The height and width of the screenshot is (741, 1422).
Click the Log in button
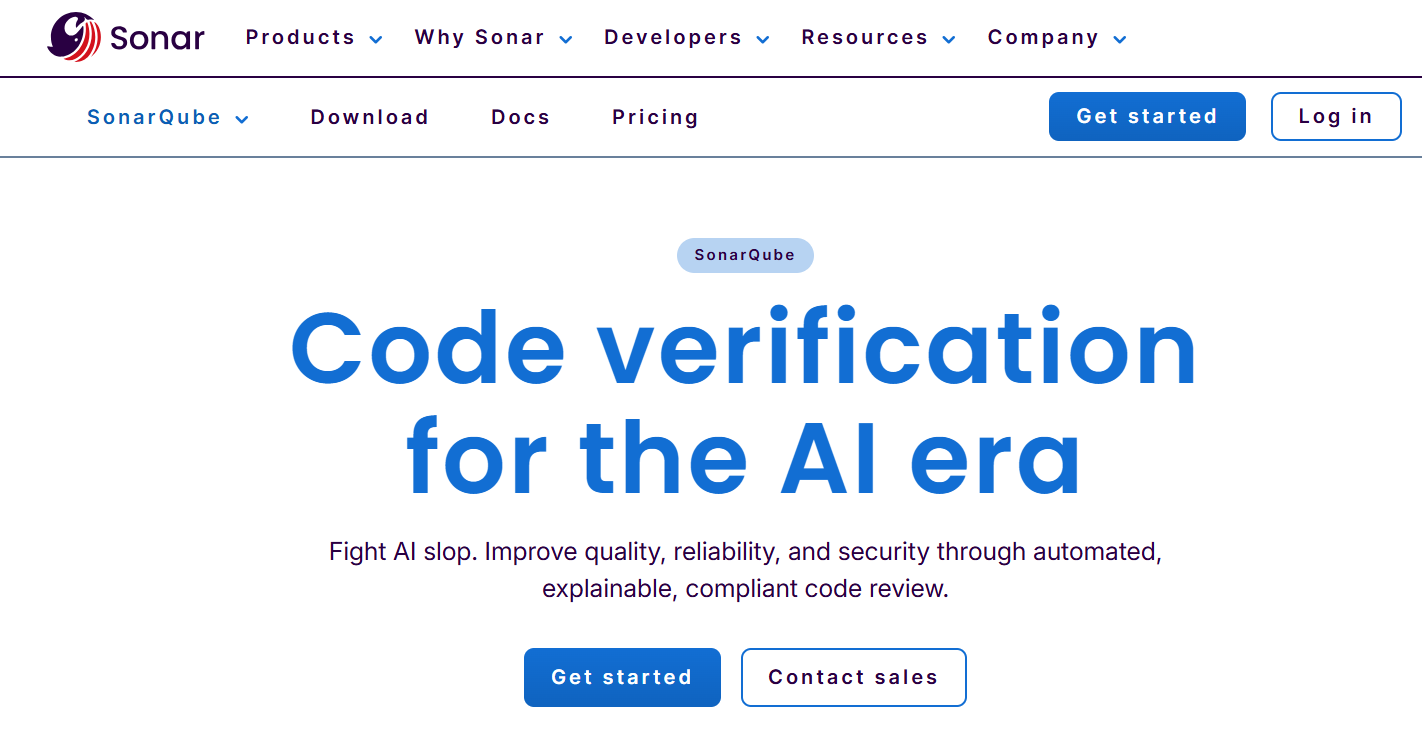(x=1336, y=116)
